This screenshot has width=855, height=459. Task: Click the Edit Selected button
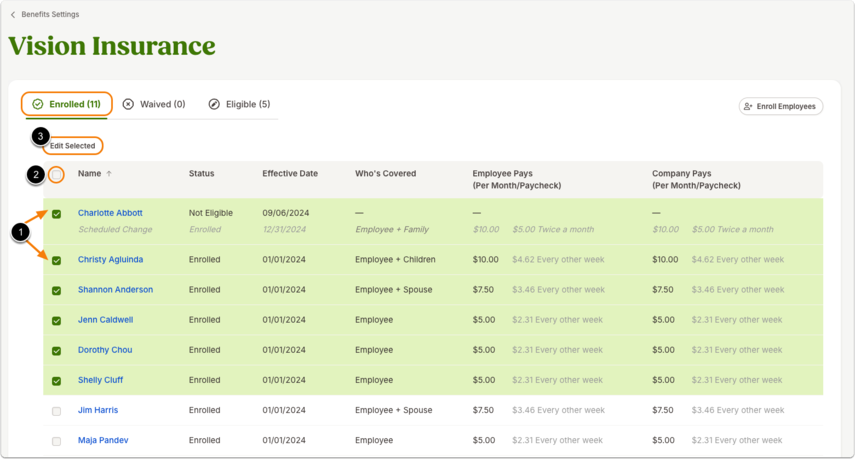pyautogui.click(x=73, y=146)
